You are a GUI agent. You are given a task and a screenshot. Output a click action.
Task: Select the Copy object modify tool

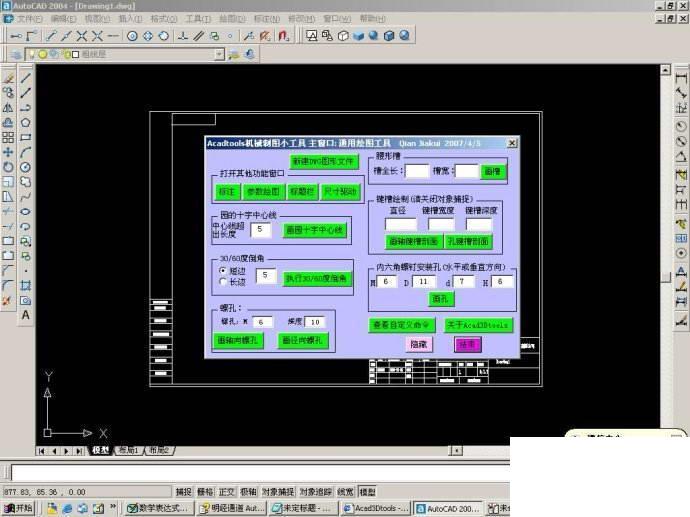pos(8,93)
